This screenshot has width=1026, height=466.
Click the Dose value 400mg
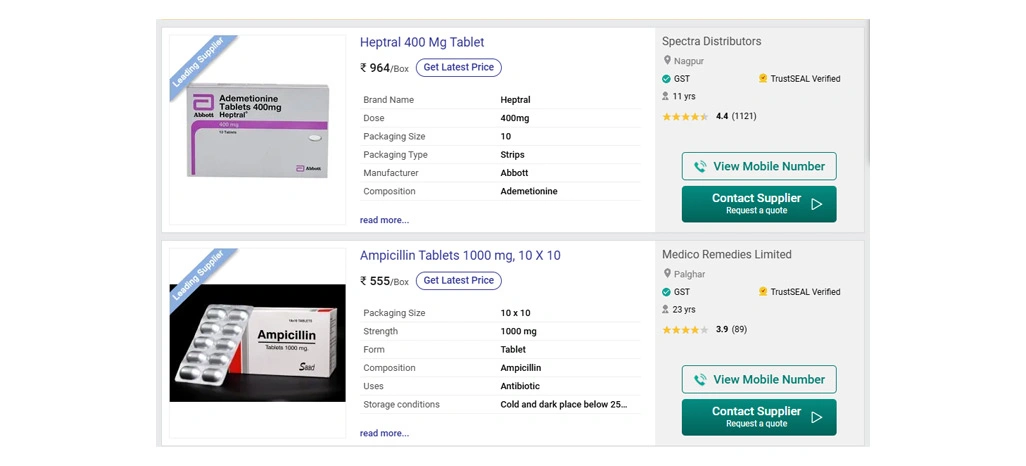[515, 118]
